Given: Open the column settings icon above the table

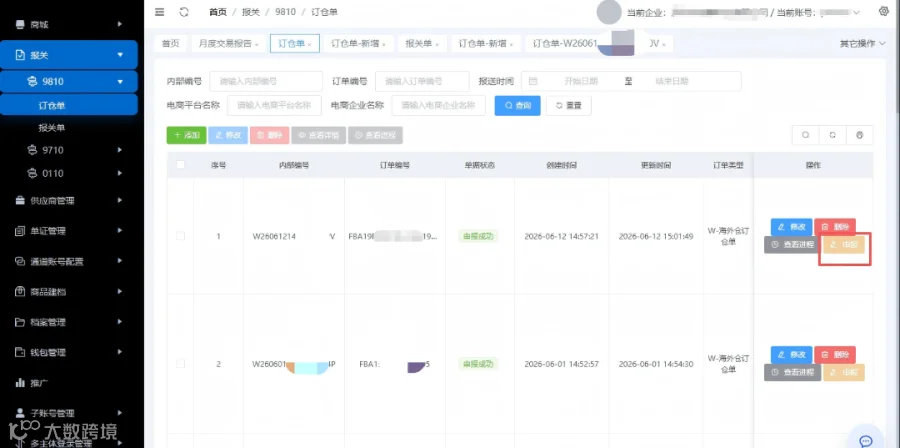Looking at the screenshot, I should pos(859,135).
